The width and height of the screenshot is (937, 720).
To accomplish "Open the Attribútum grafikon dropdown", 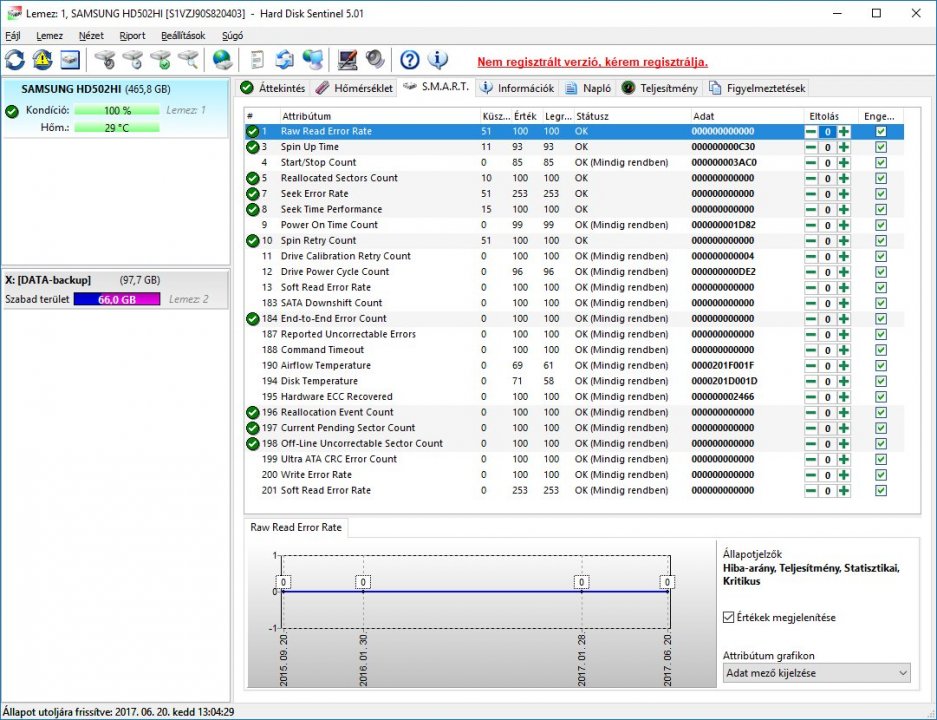I will 816,674.
